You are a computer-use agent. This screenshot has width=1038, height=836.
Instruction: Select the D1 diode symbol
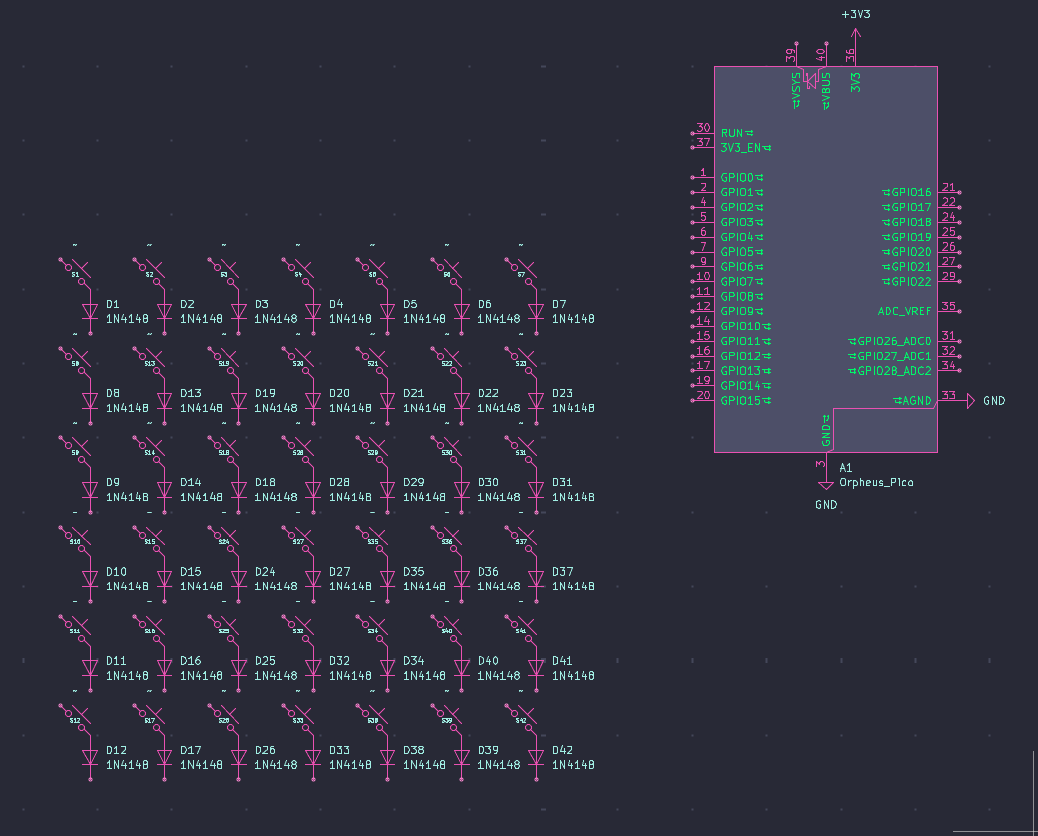point(90,311)
